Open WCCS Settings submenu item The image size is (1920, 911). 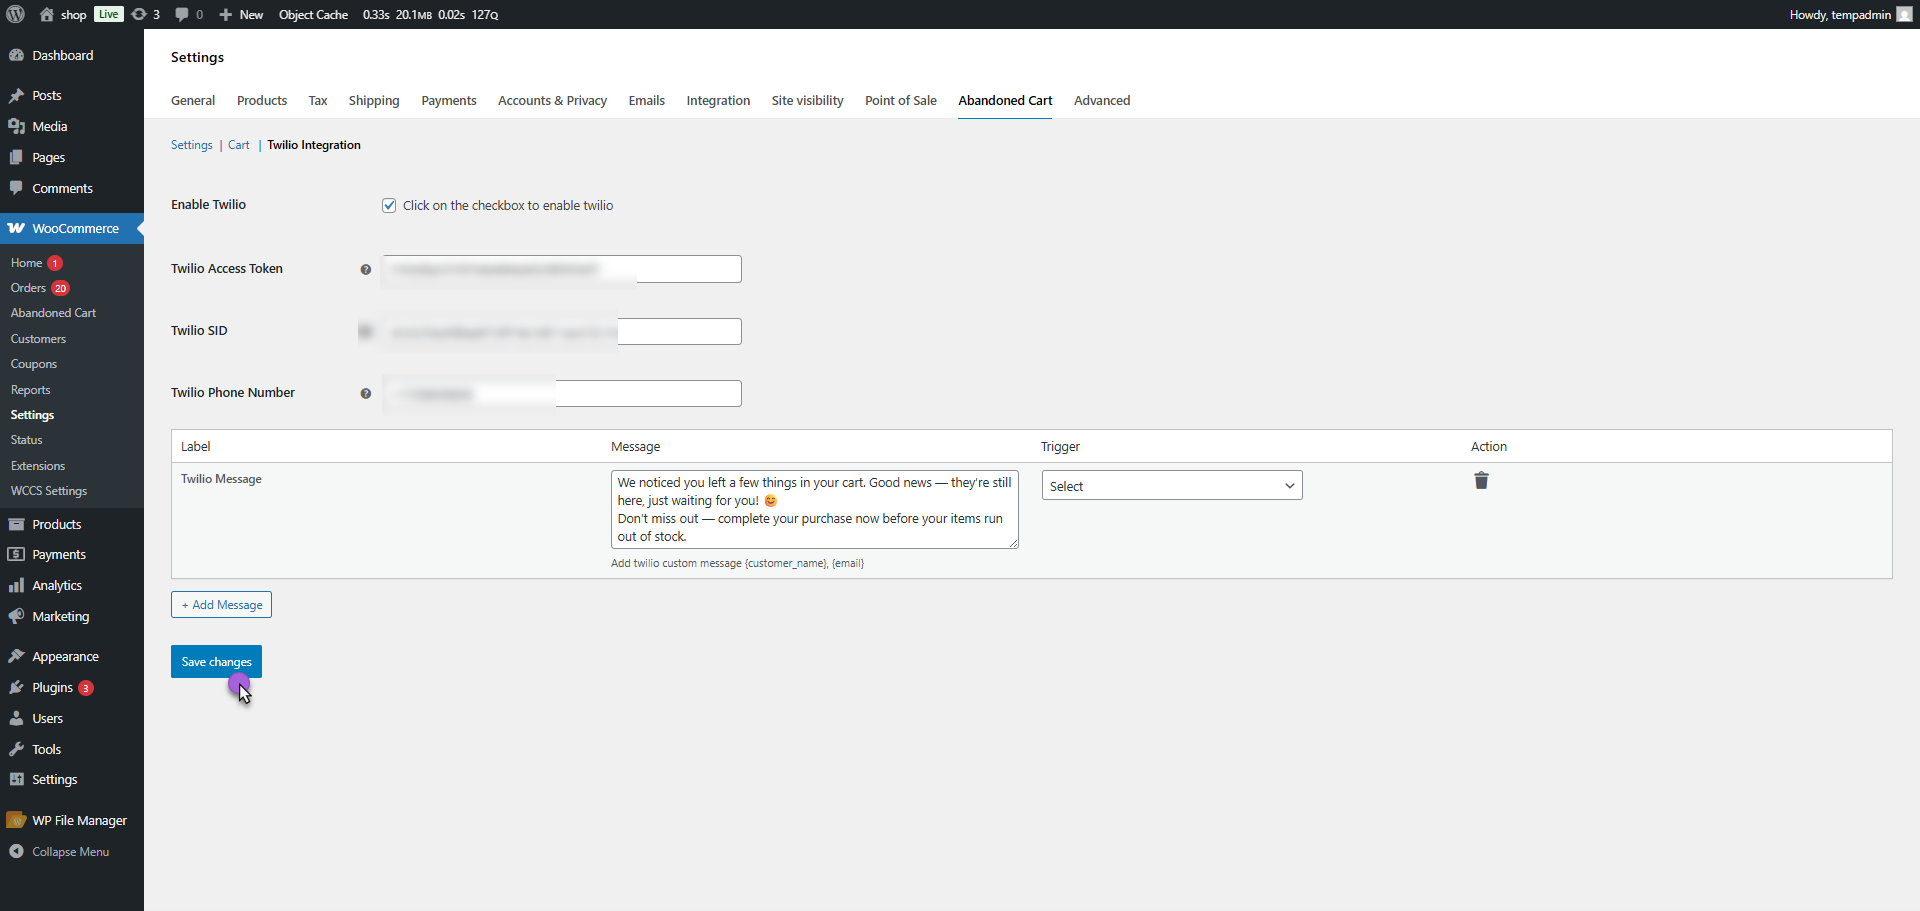(49, 491)
